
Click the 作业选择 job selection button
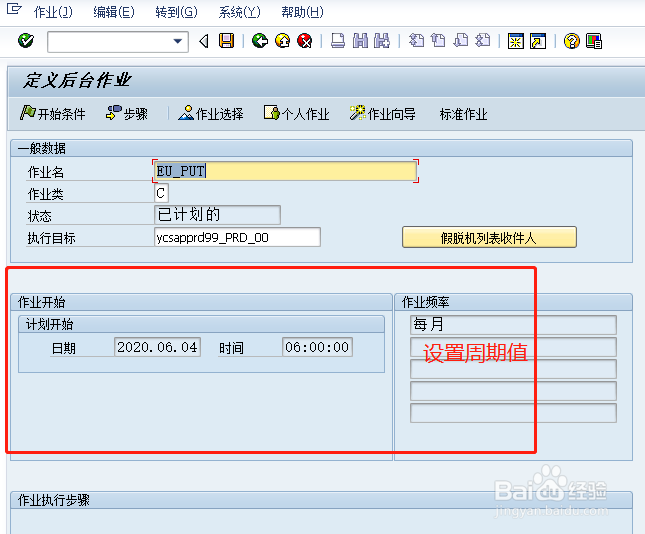tap(211, 114)
